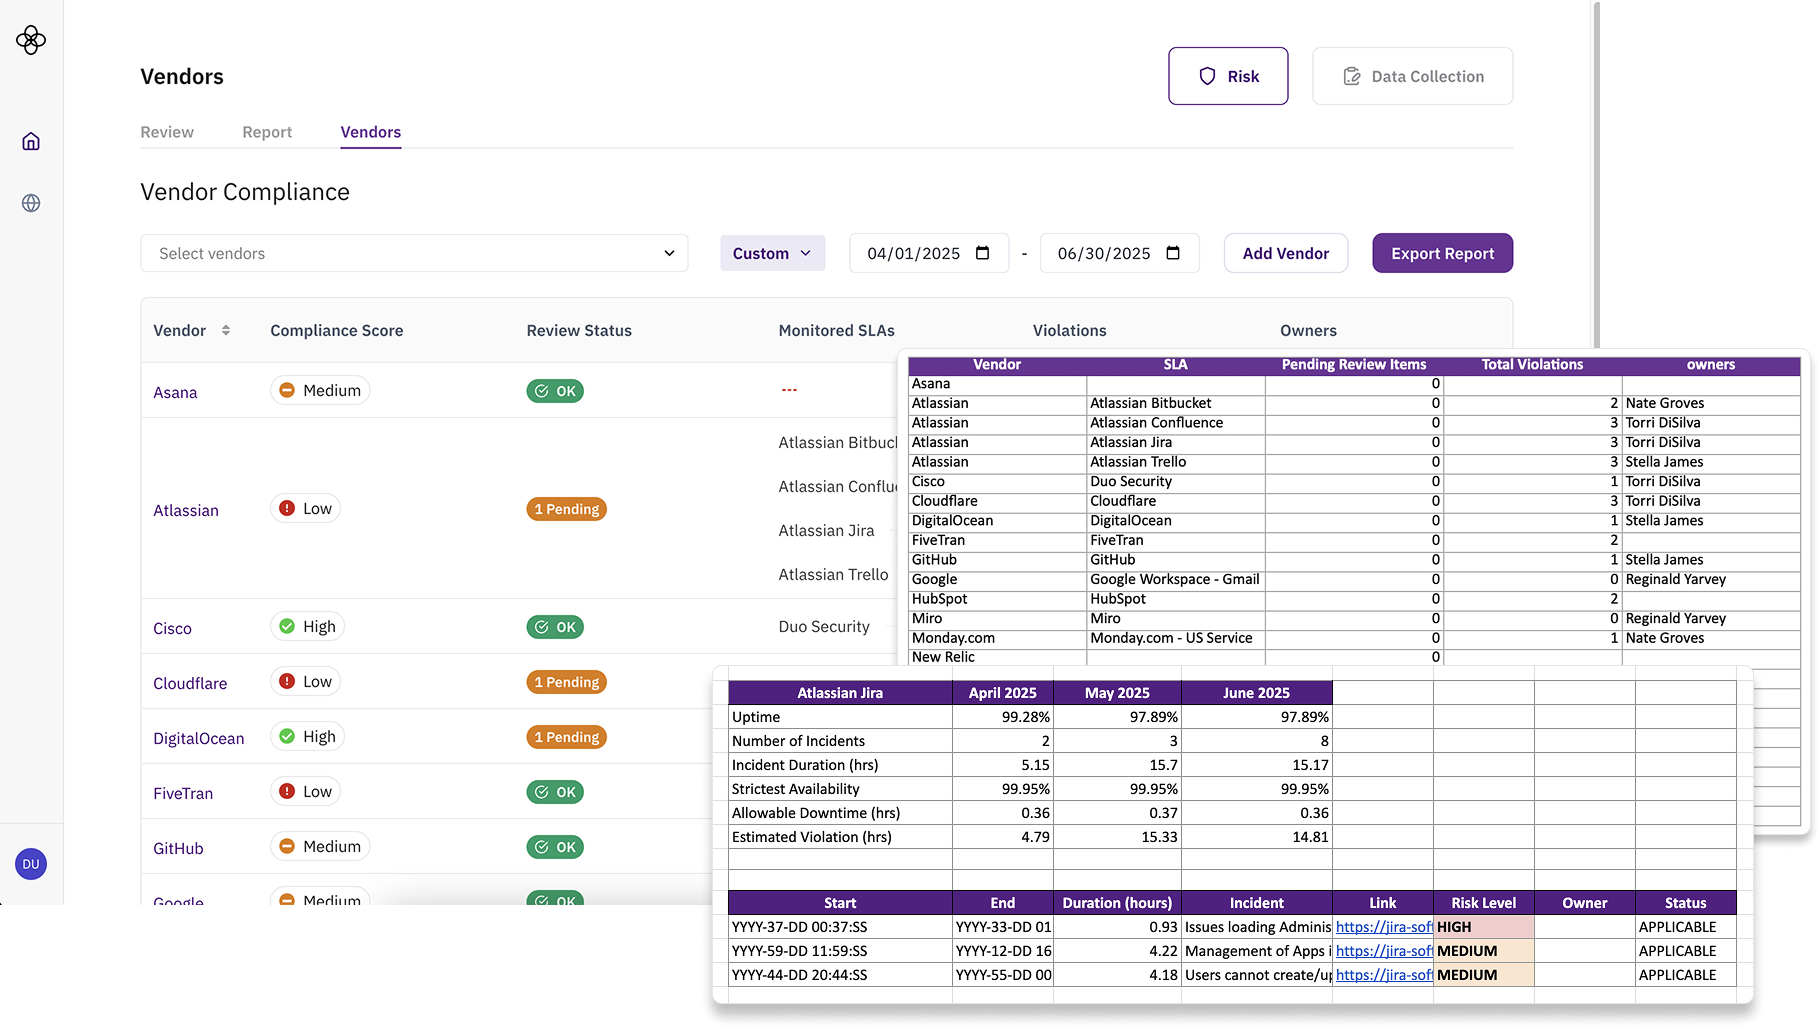Open the Atlassian vendor link

(x=186, y=510)
